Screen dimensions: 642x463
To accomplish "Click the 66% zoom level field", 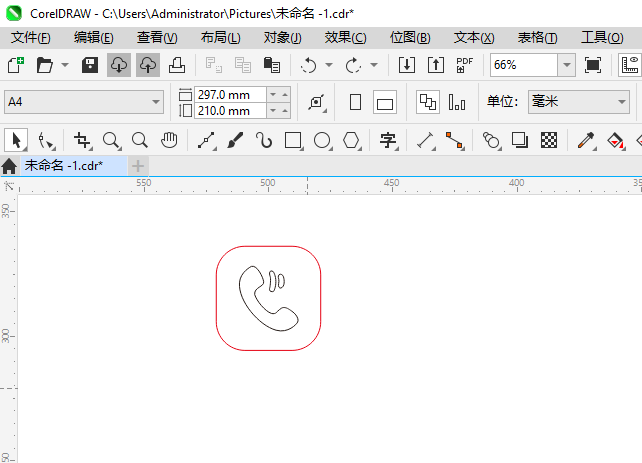I will click(x=524, y=65).
